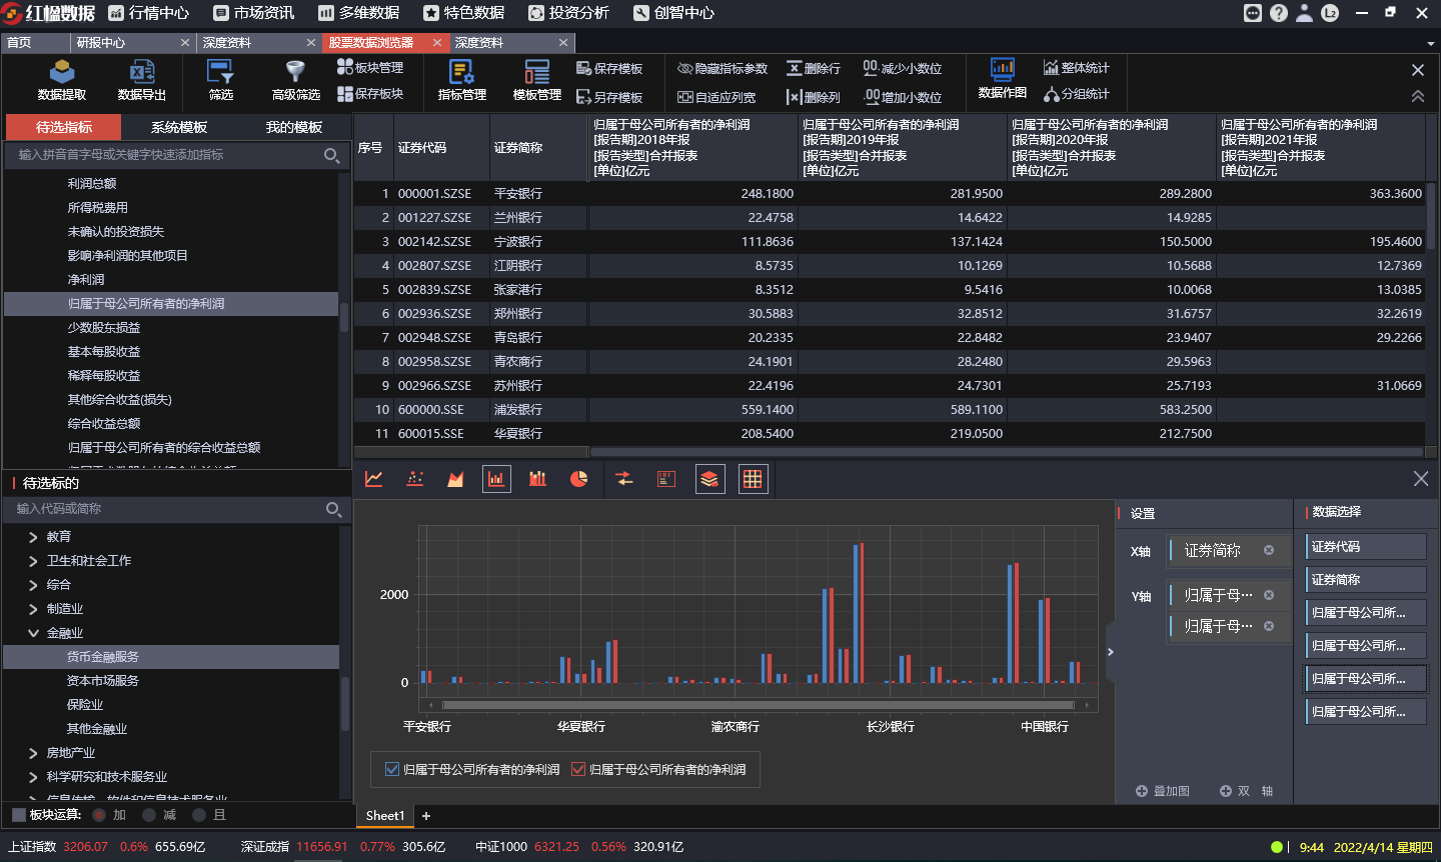Toggle the grid table view icon
This screenshot has height=862, width=1441.
[x=752, y=479]
